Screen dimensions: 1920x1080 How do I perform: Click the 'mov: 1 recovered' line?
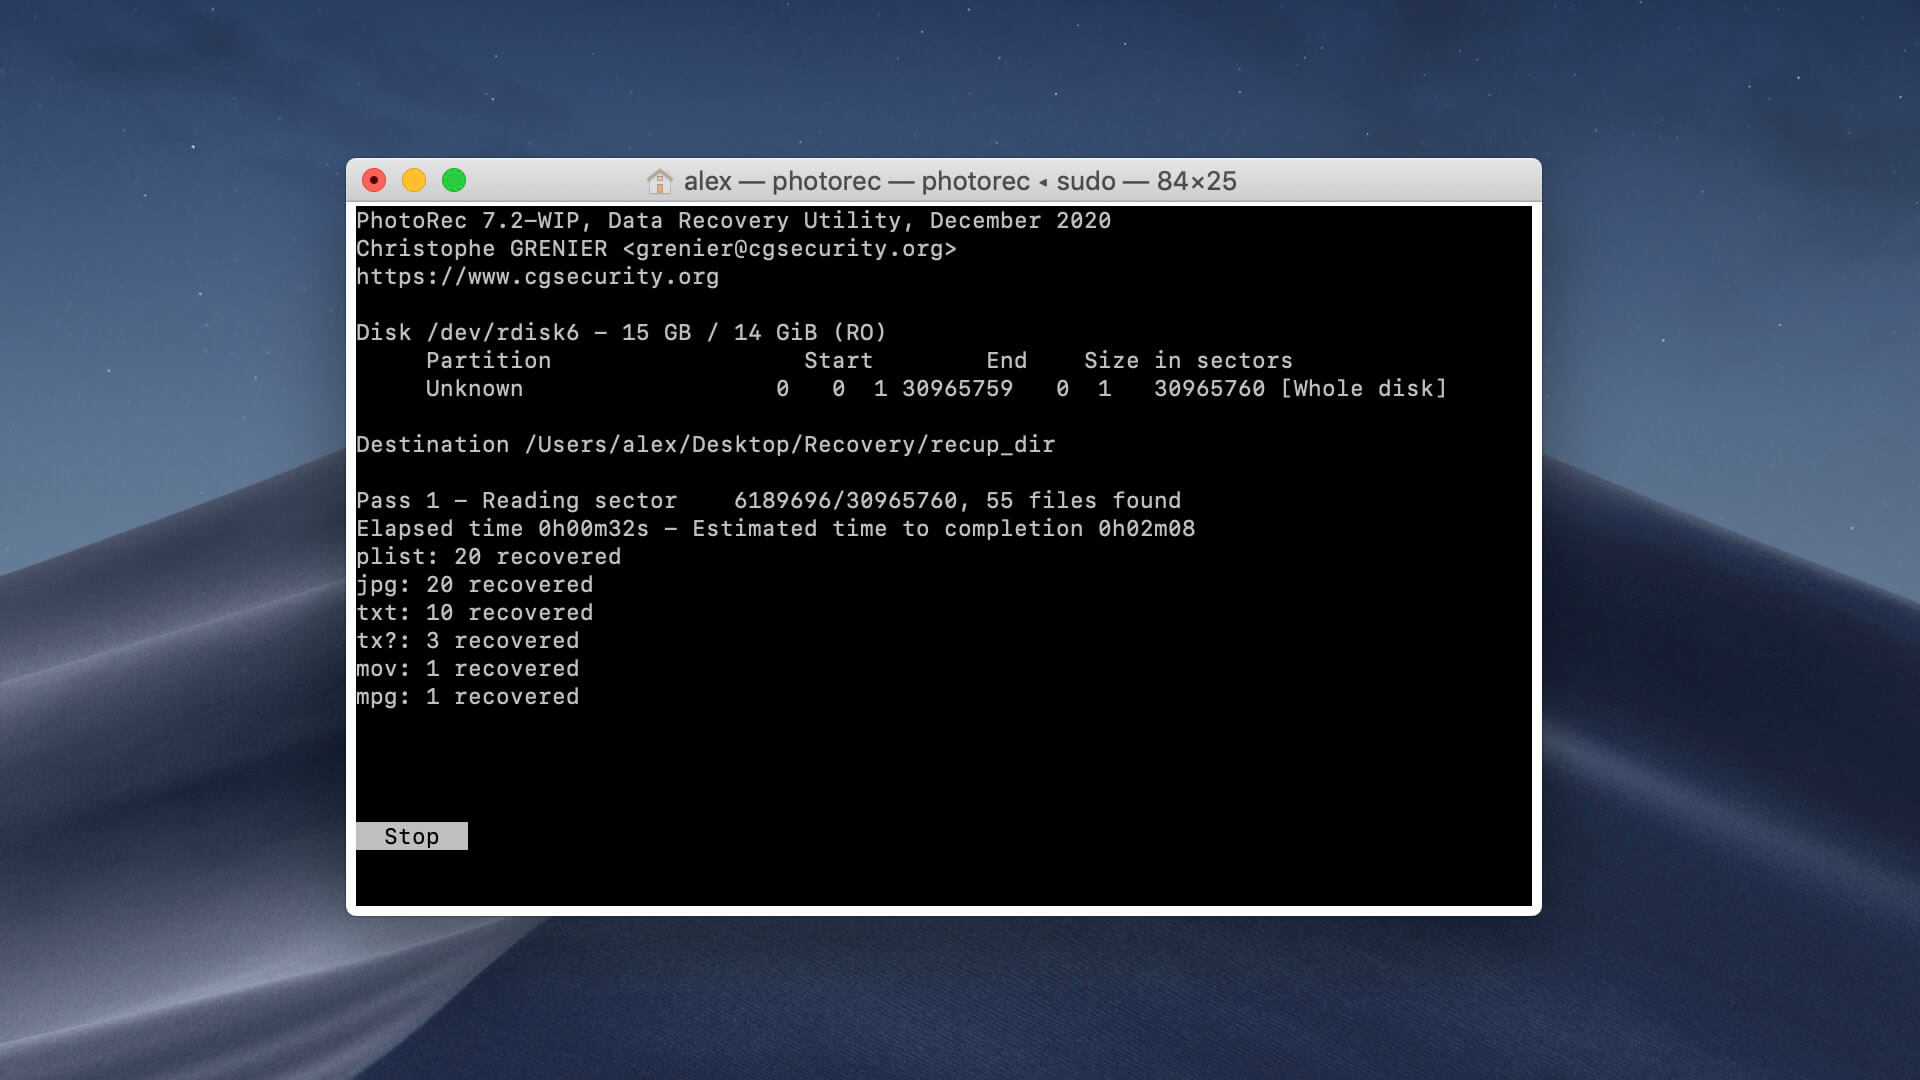pos(467,669)
